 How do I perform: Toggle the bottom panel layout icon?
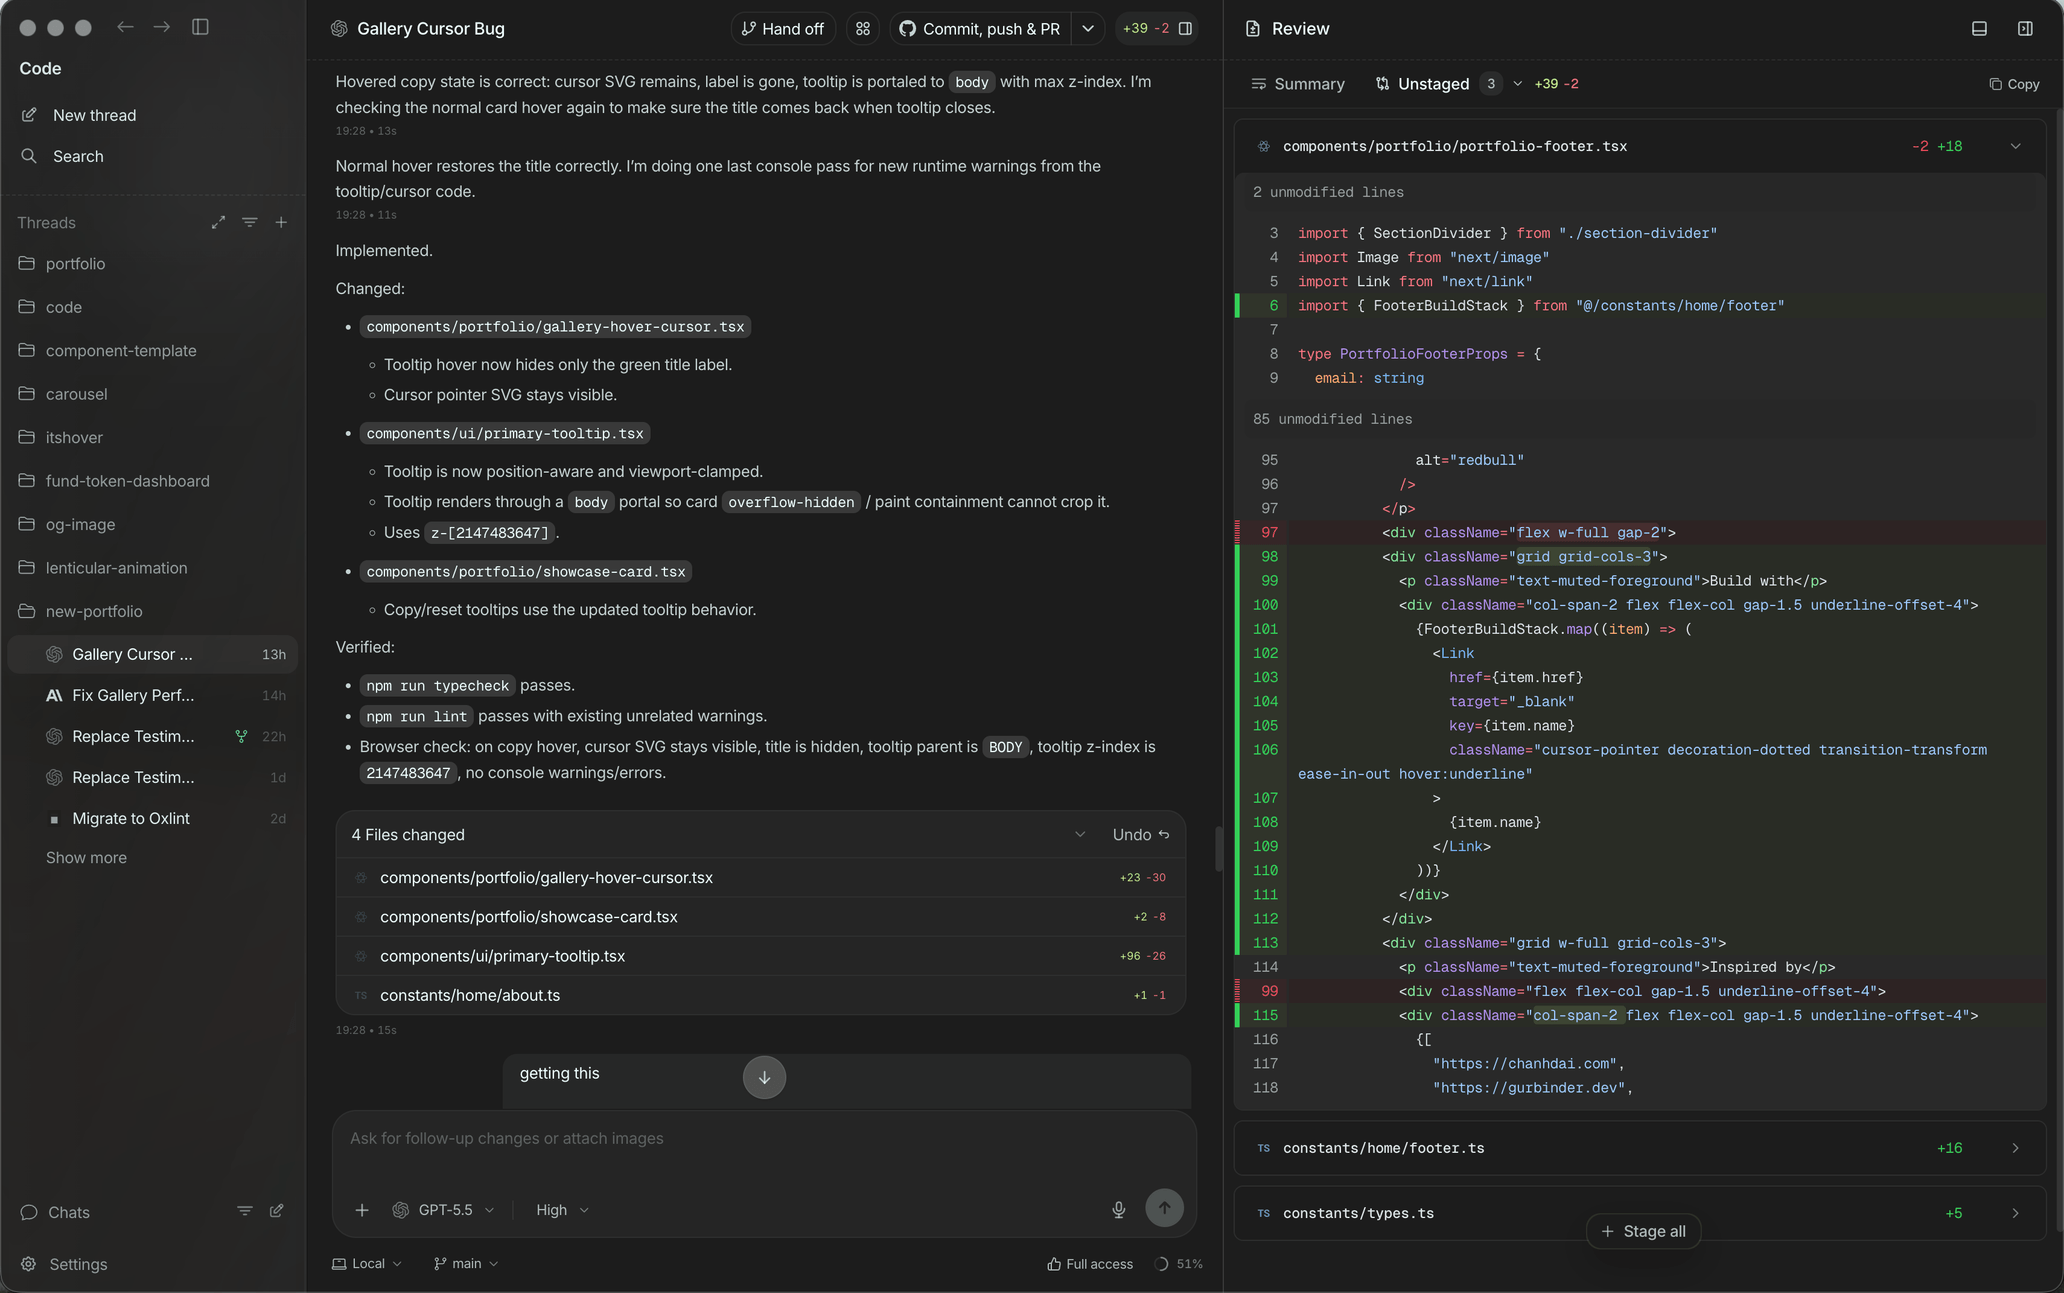[x=1979, y=29]
